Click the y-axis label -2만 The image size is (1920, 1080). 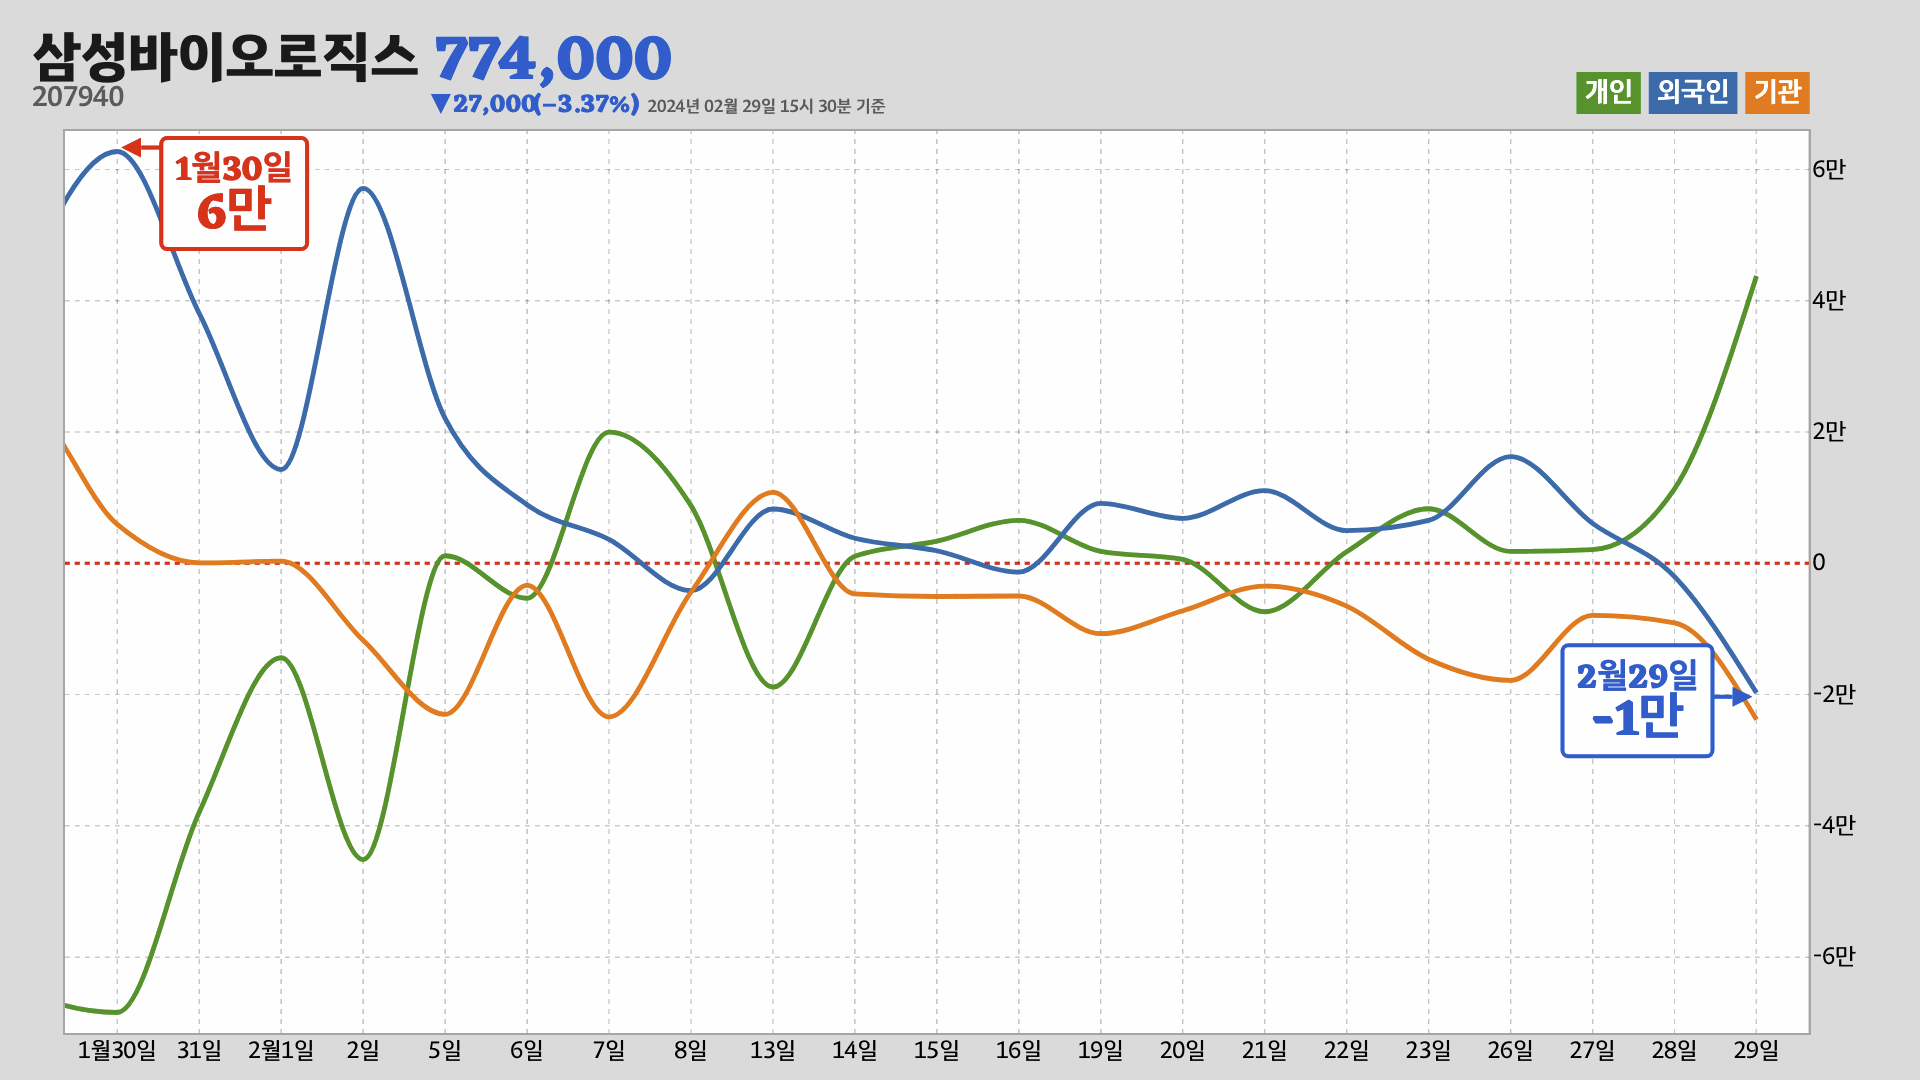1834,694
